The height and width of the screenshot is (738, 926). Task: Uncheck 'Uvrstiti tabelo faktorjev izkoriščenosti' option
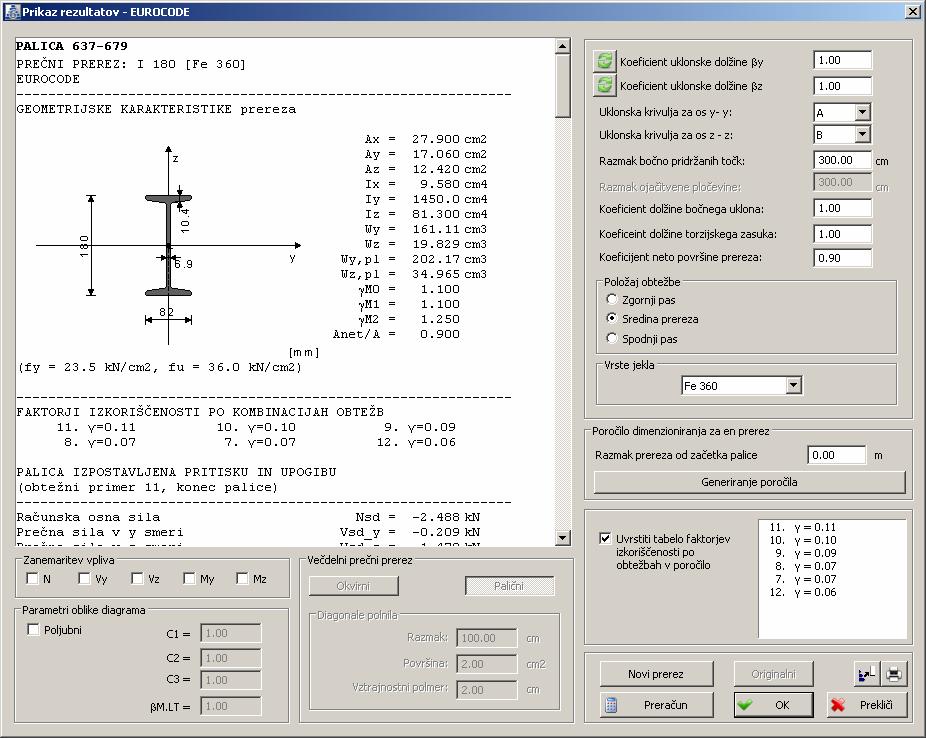coord(605,538)
